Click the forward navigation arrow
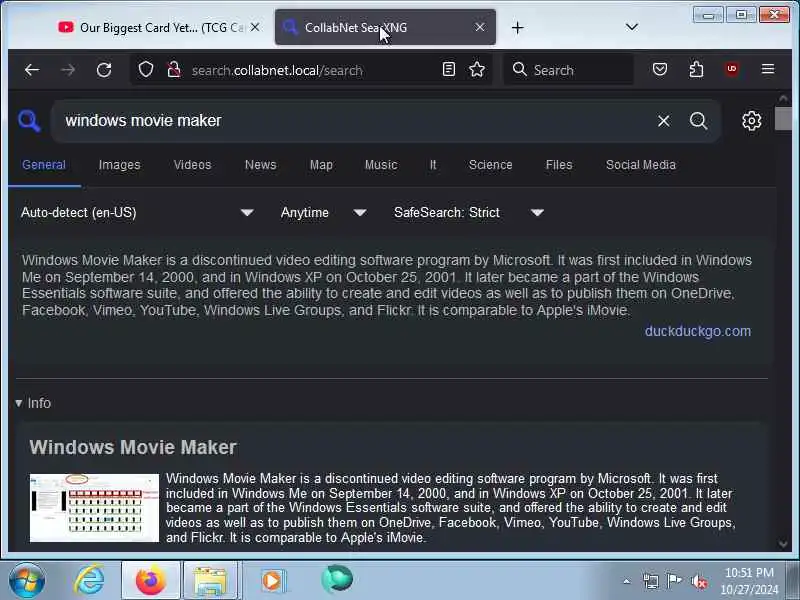Viewport: 800px width, 600px height. (x=67, y=70)
